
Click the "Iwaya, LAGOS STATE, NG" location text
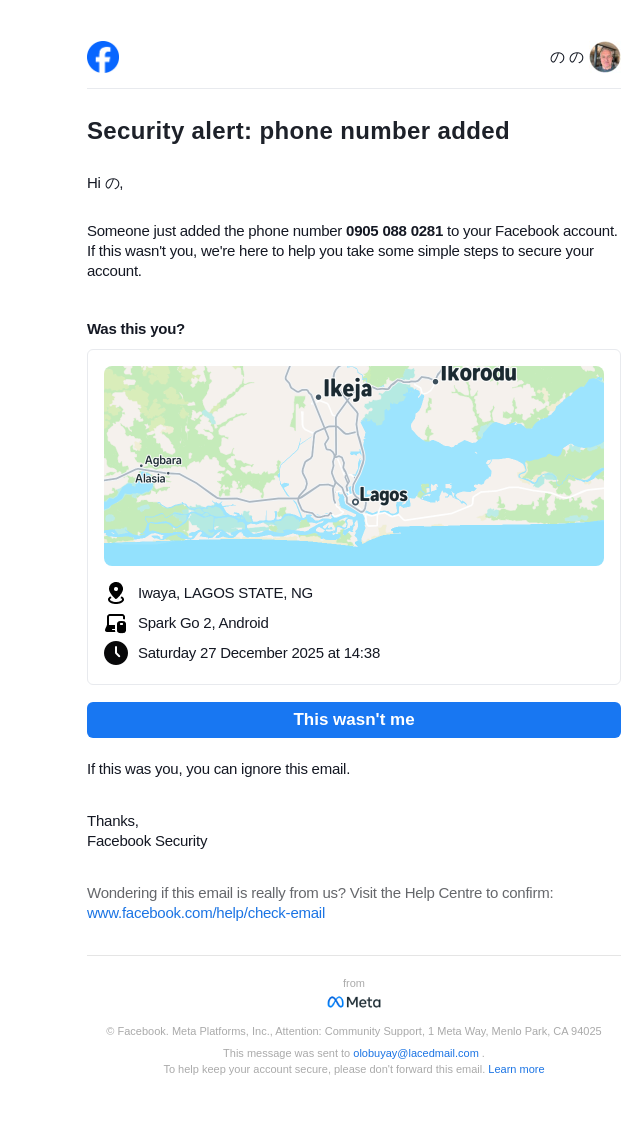225,593
